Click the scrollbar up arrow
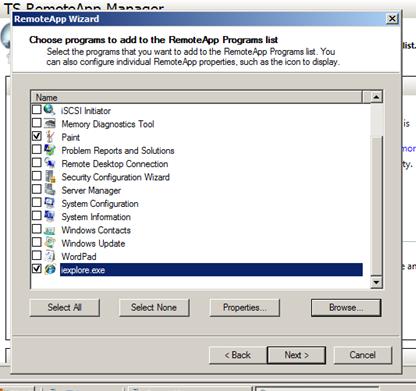The height and width of the screenshot is (391, 416). pyautogui.click(x=376, y=97)
